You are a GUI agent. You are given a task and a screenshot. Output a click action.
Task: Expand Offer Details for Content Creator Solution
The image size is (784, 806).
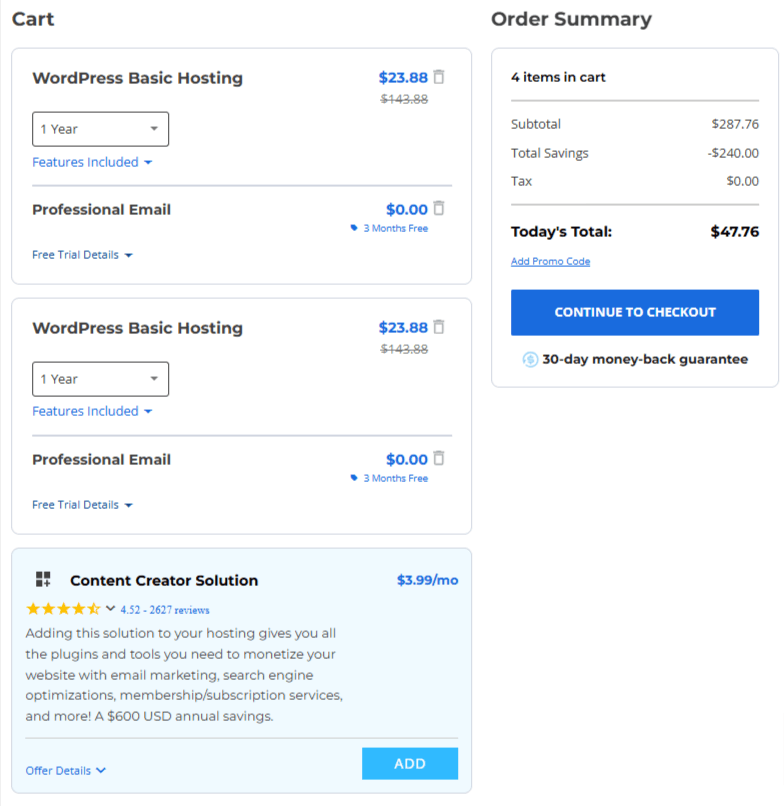(66, 771)
